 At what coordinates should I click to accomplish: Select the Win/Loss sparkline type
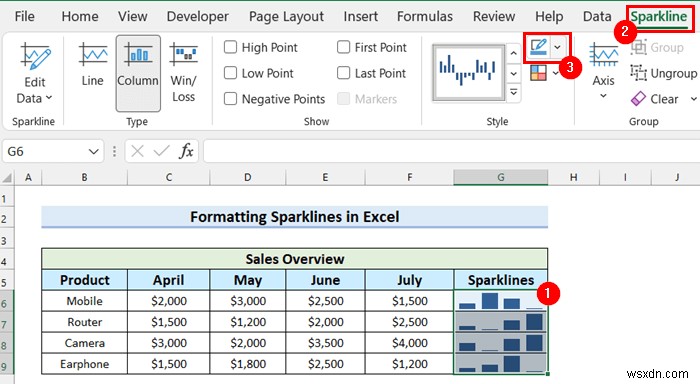[183, 55]
